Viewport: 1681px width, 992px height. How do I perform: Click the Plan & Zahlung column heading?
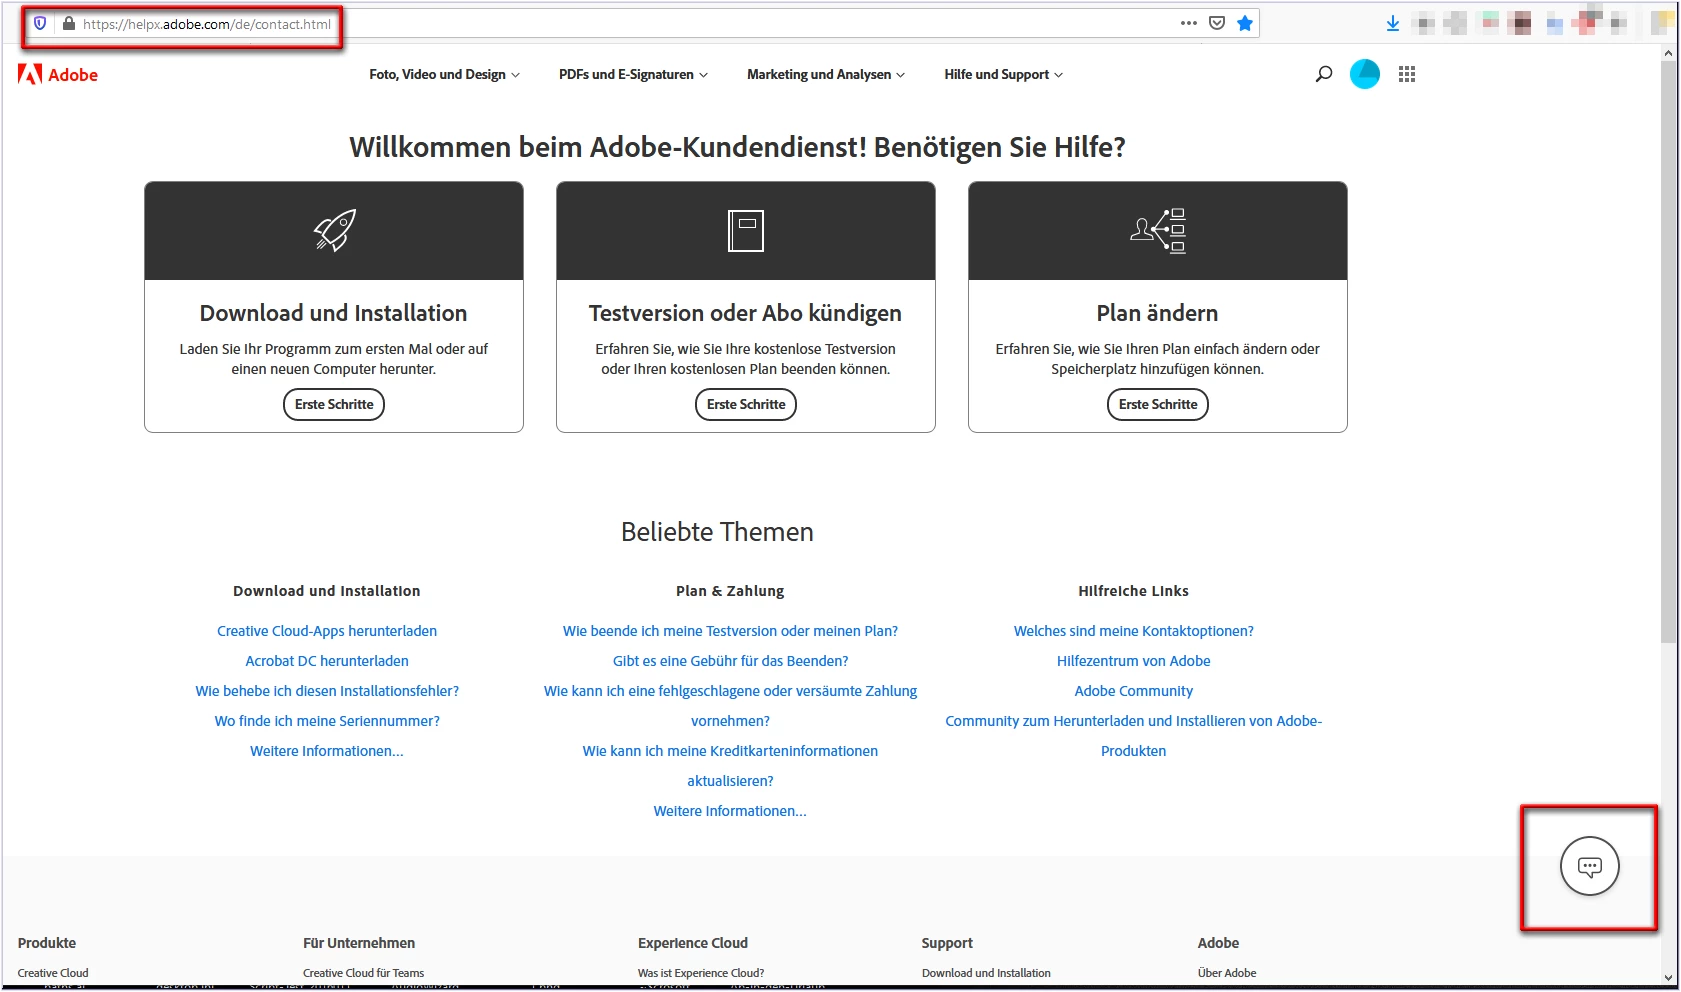730,591
